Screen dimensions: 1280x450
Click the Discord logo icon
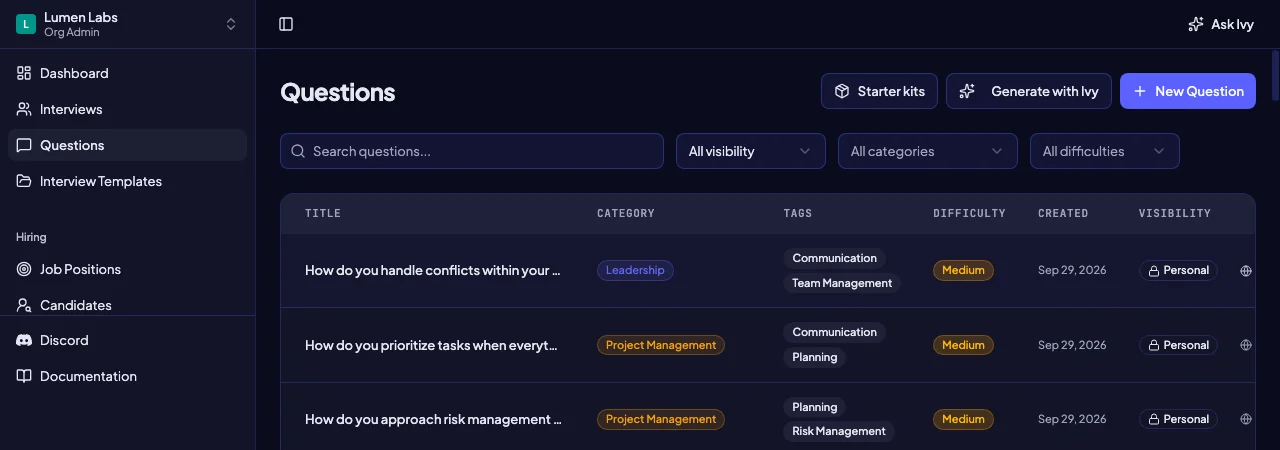pyautogui.click(x=24, y=340)
